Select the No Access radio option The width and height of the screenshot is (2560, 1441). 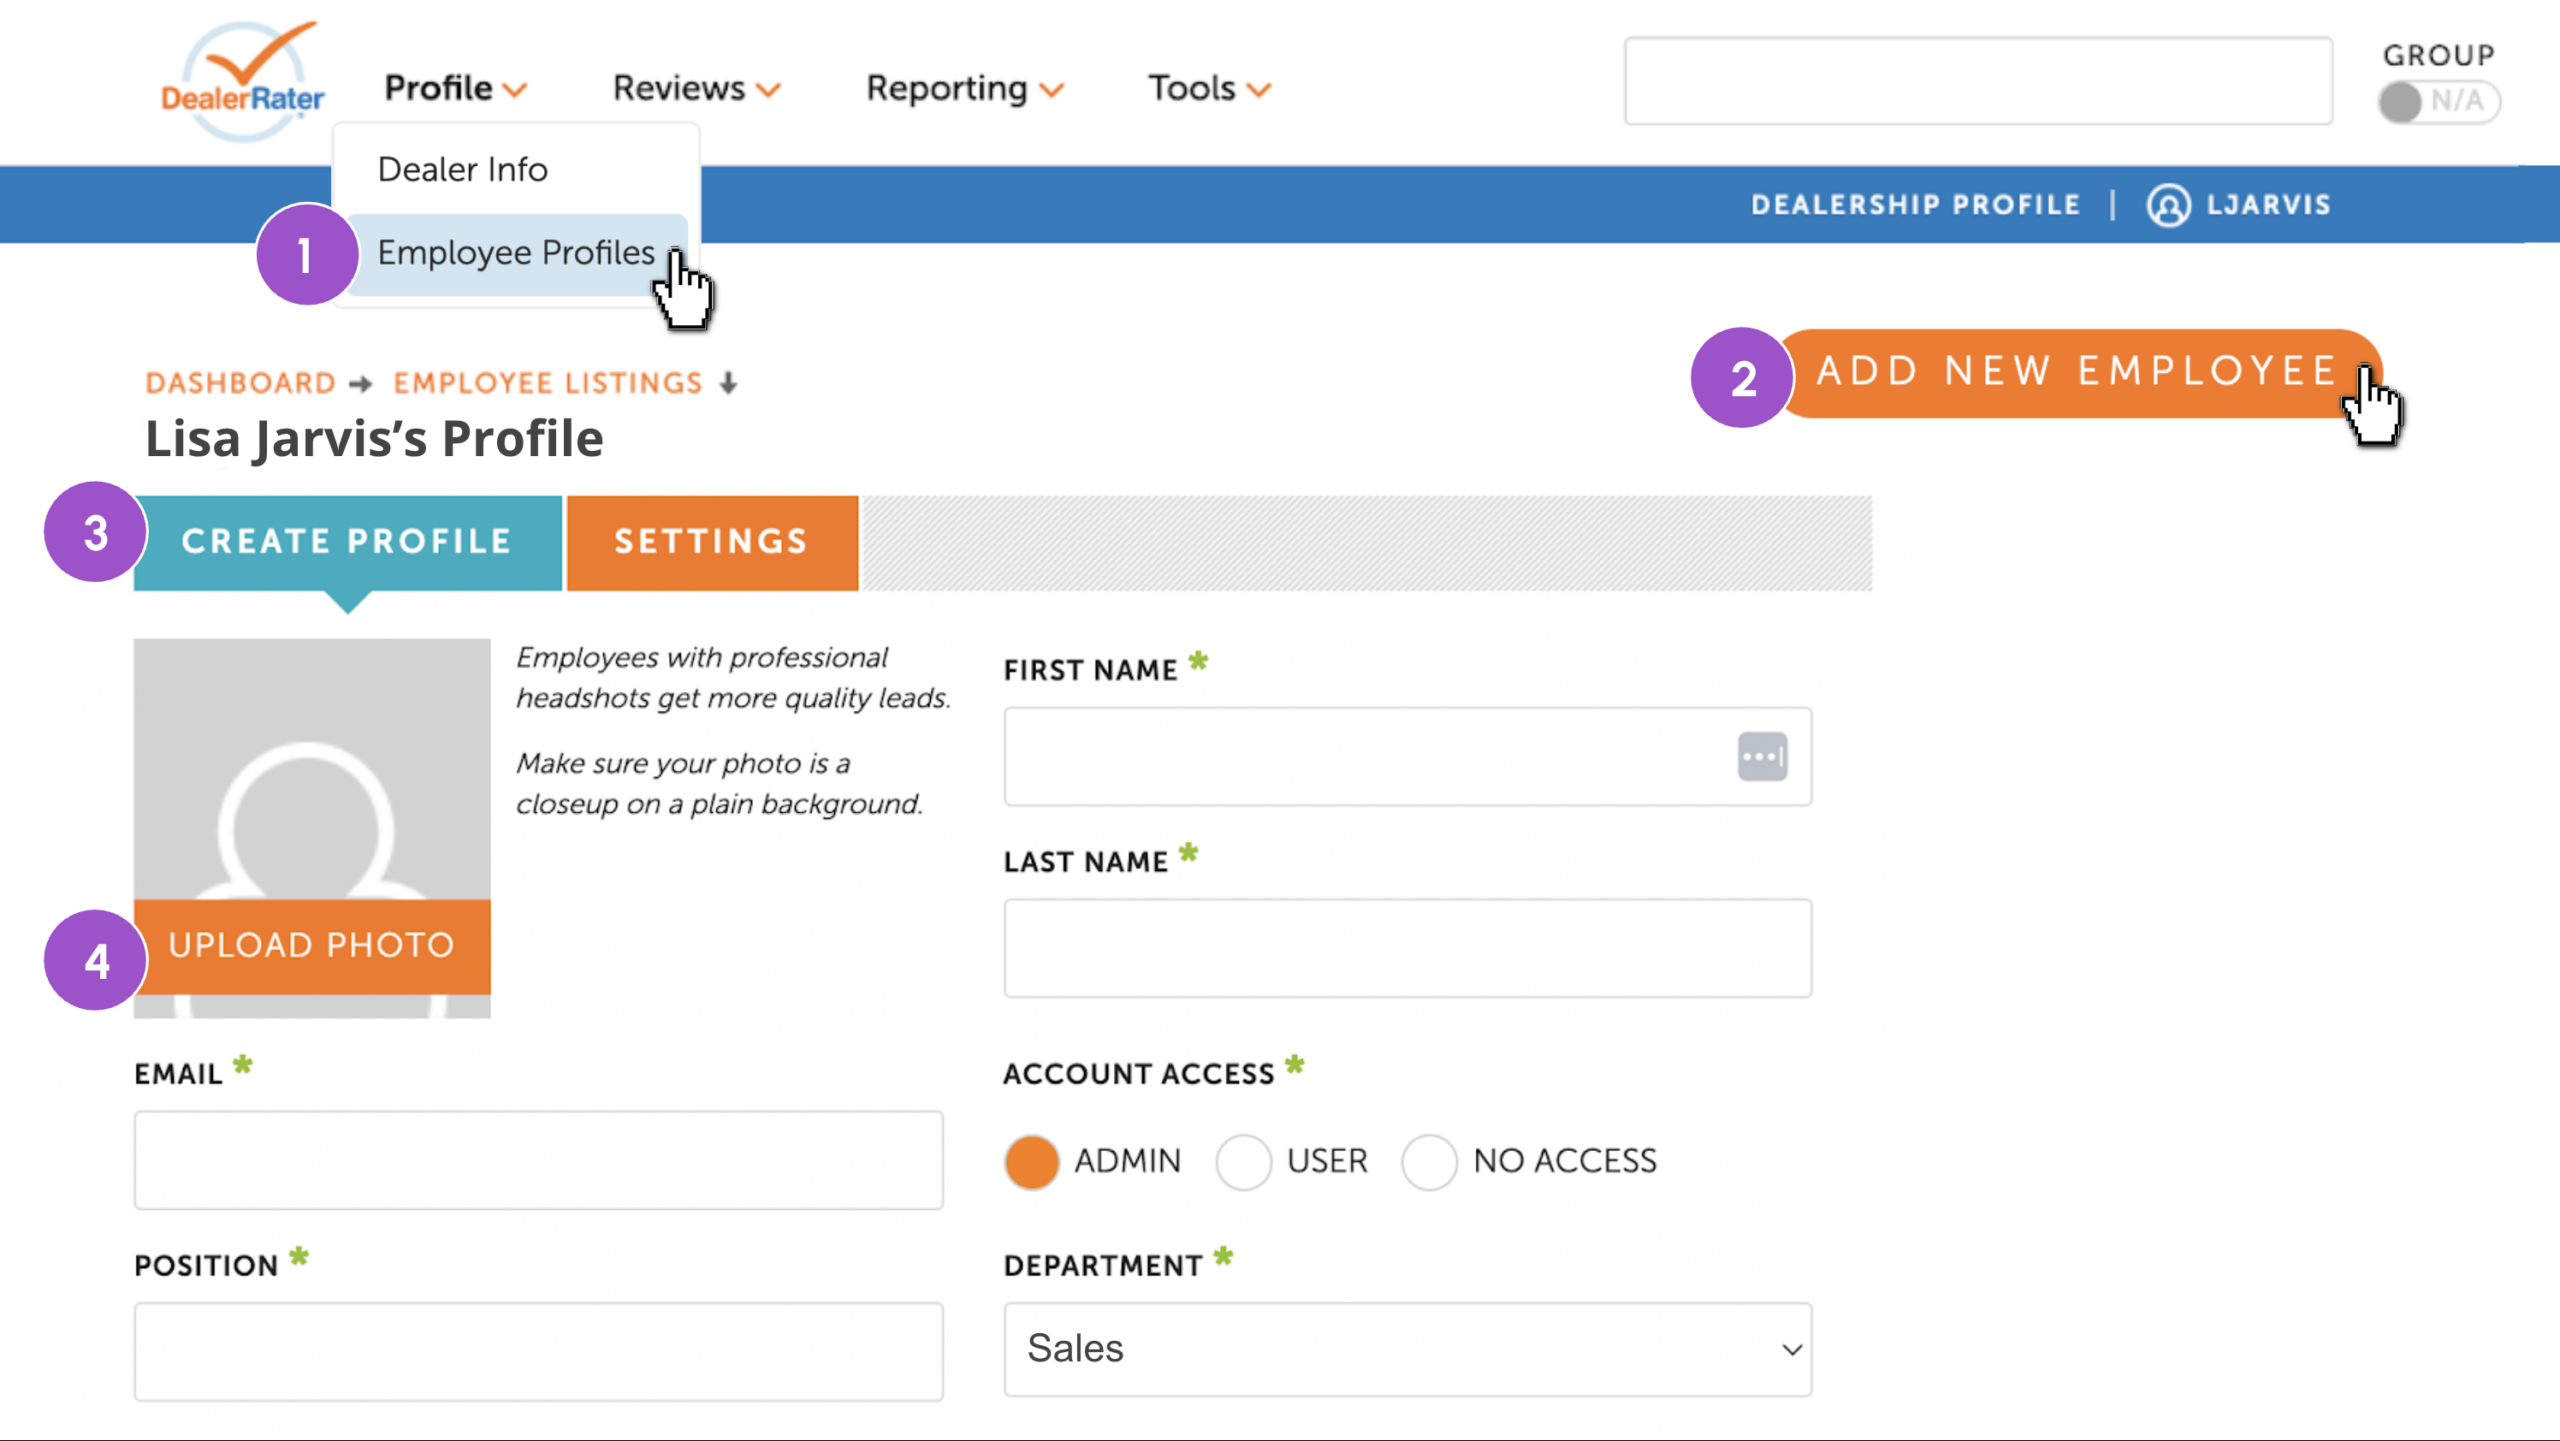pyautogui.click(x=1429, y=1162)
